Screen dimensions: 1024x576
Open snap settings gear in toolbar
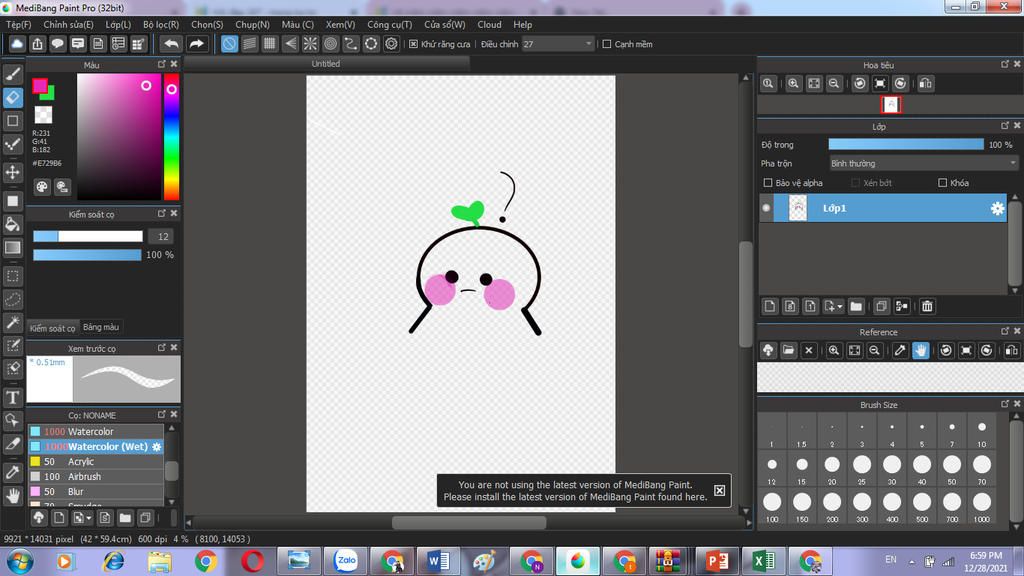pos(391,44)
